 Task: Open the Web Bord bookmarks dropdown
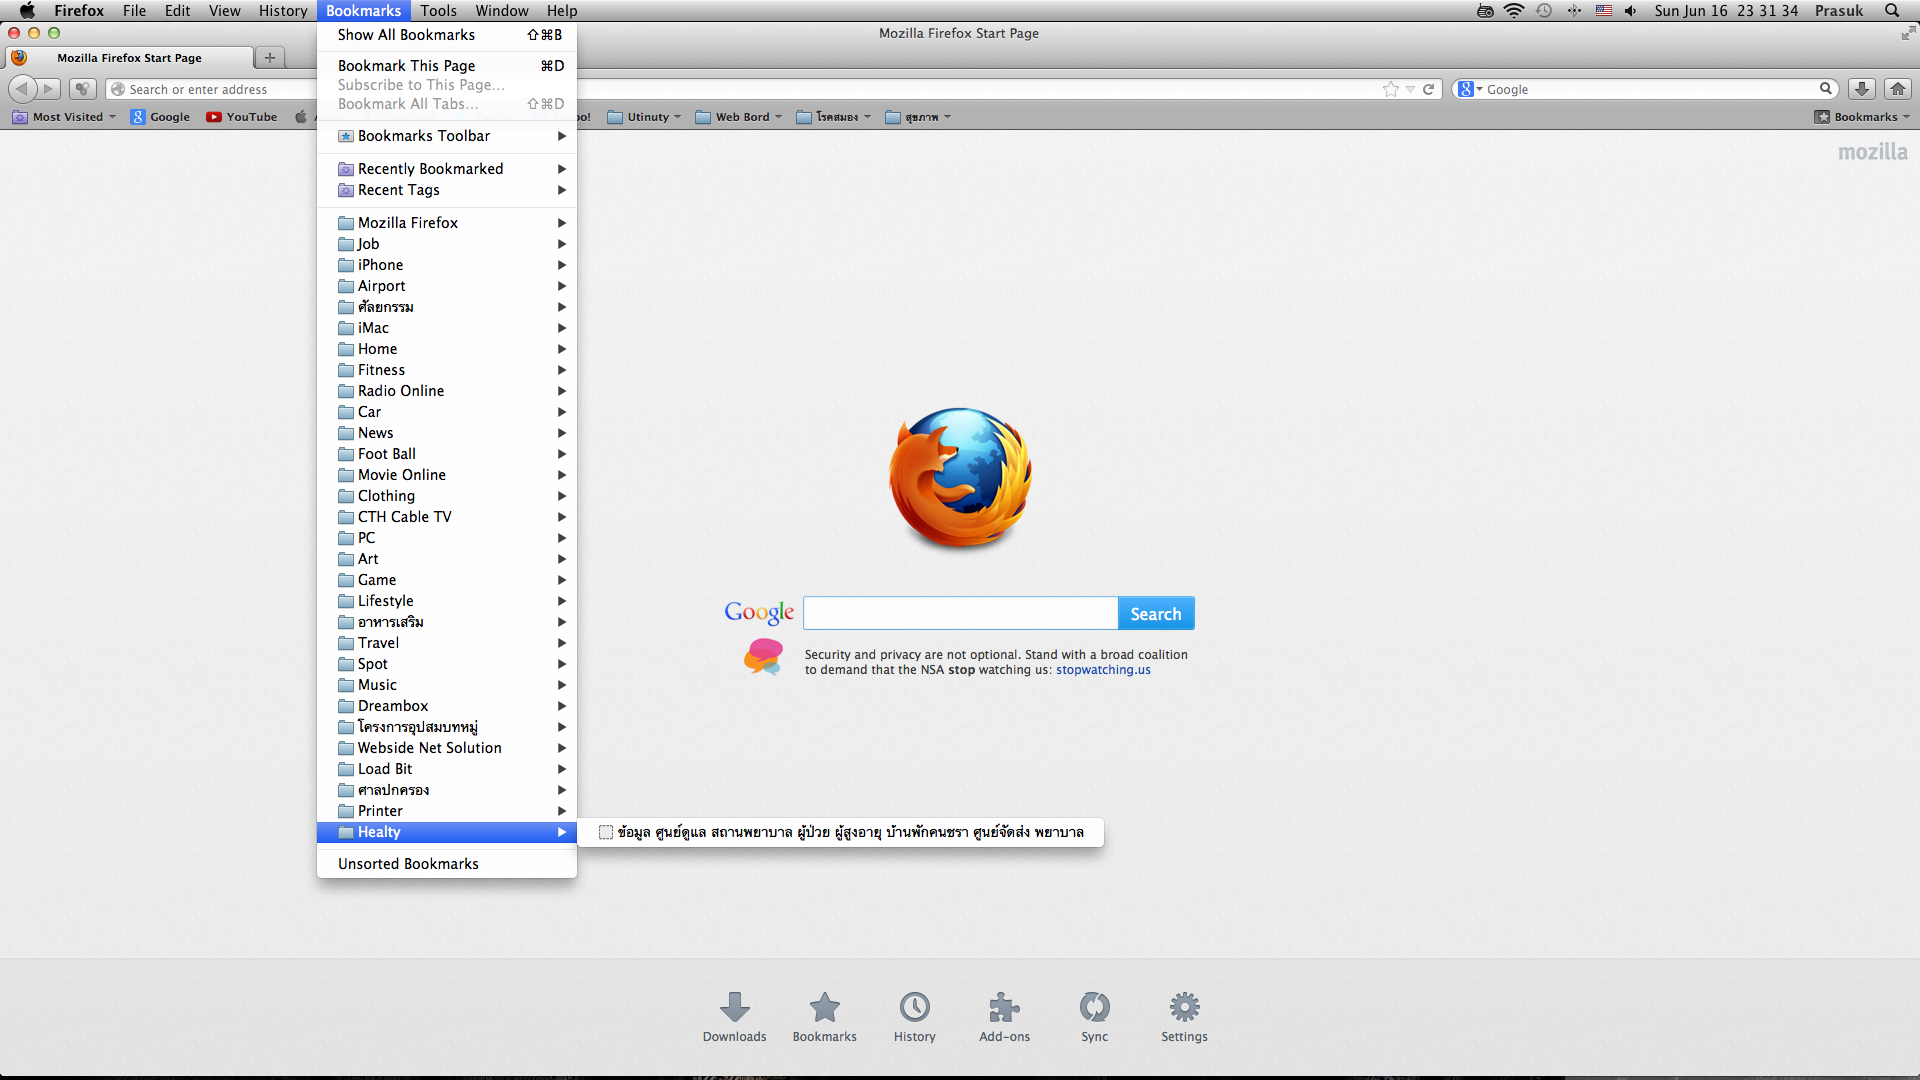pos(739,117)
